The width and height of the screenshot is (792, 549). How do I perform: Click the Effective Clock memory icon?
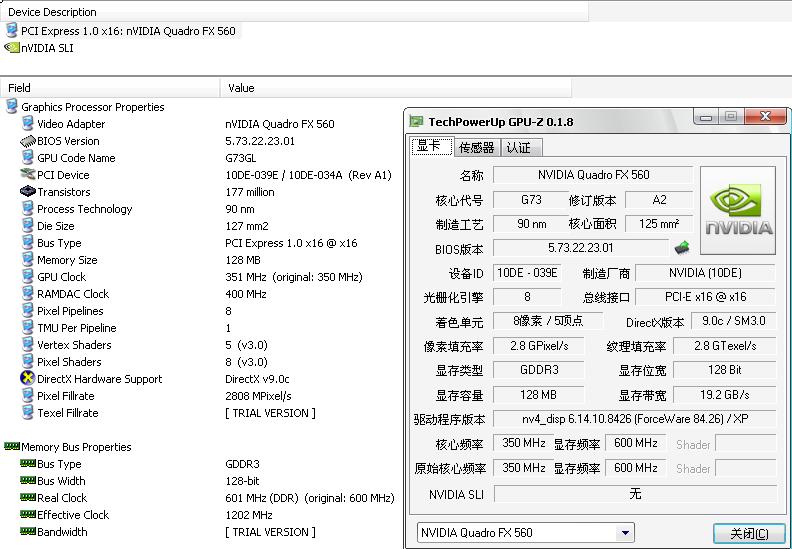(28, 514)
